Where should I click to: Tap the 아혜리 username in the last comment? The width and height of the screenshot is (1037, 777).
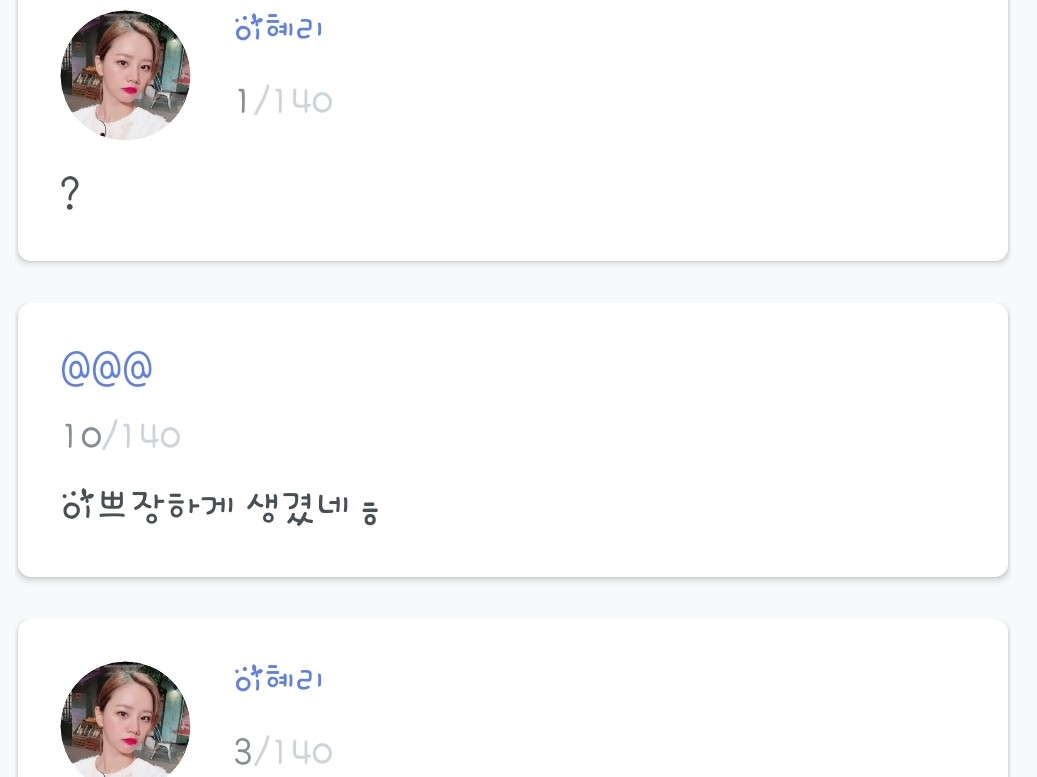click(x=279, y=680)
